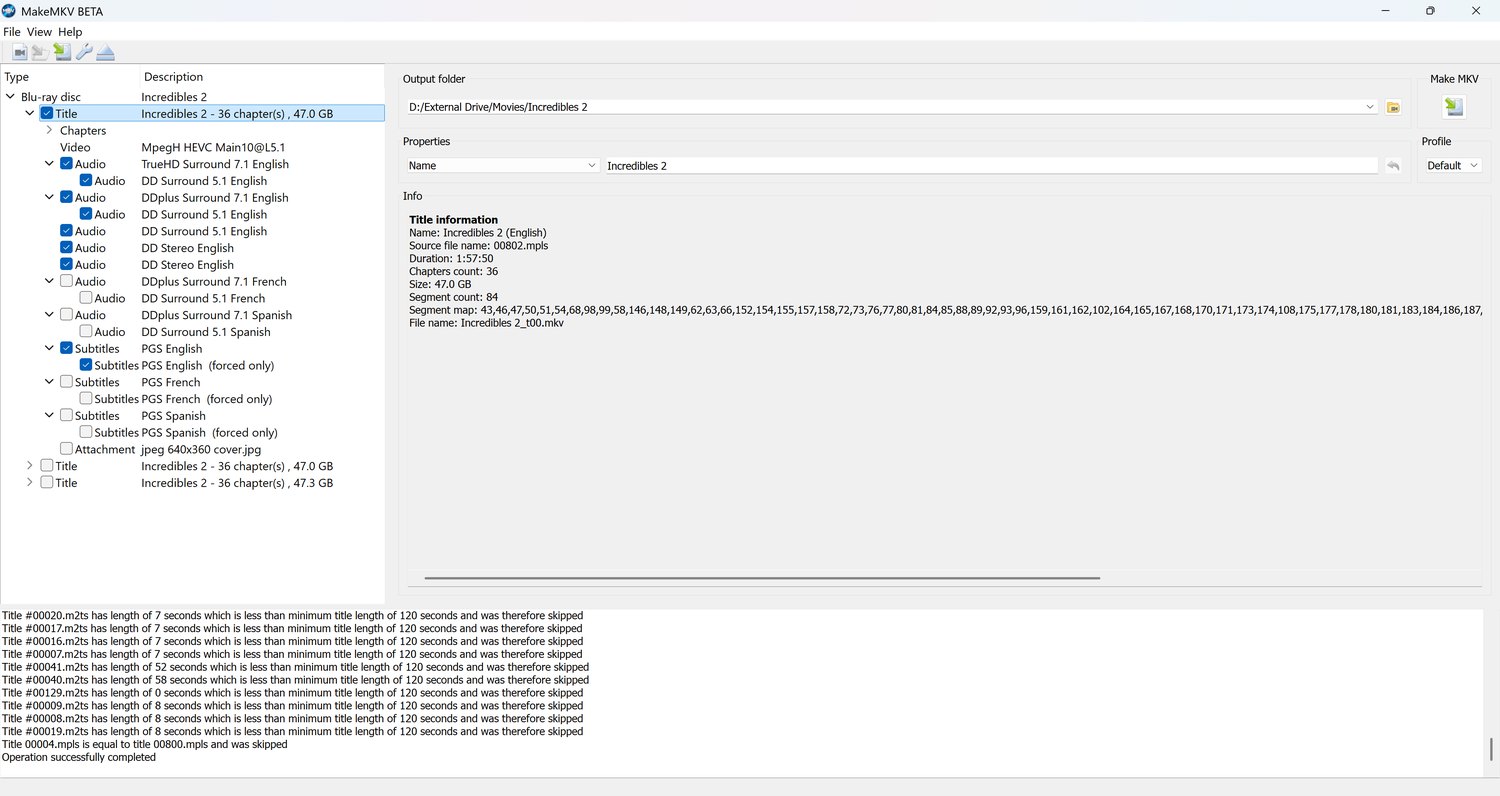Select the DDplus Surround 7.1 French description text
This screenshot has width=1500, height=796.
click(214, 282)
